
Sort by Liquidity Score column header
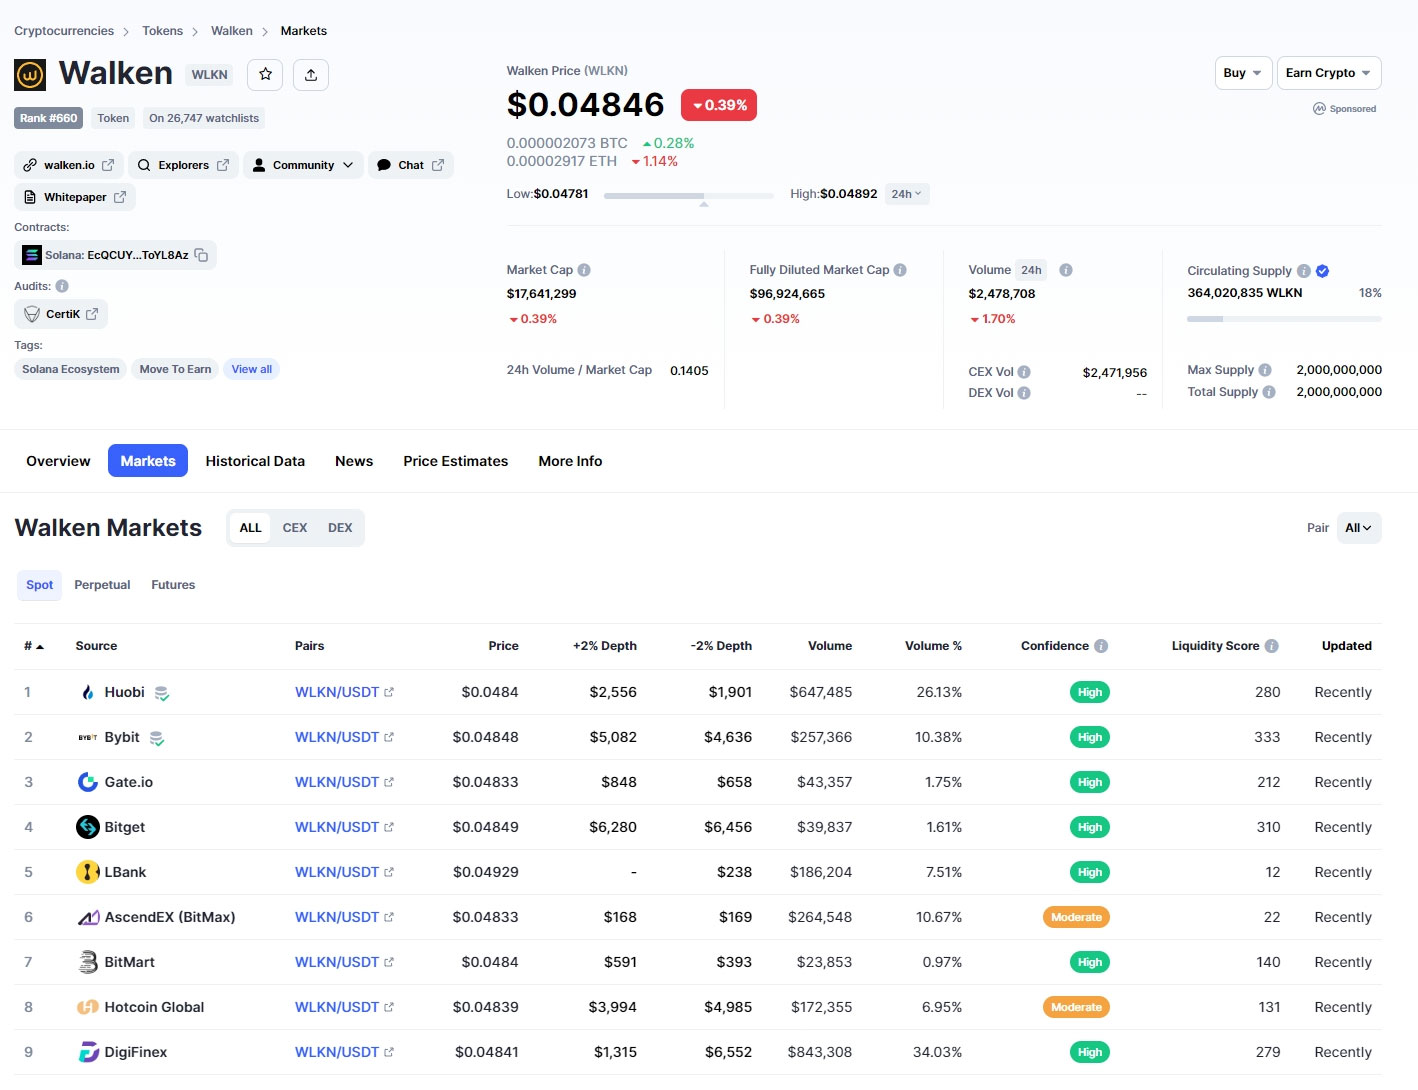pos(1215,646)
